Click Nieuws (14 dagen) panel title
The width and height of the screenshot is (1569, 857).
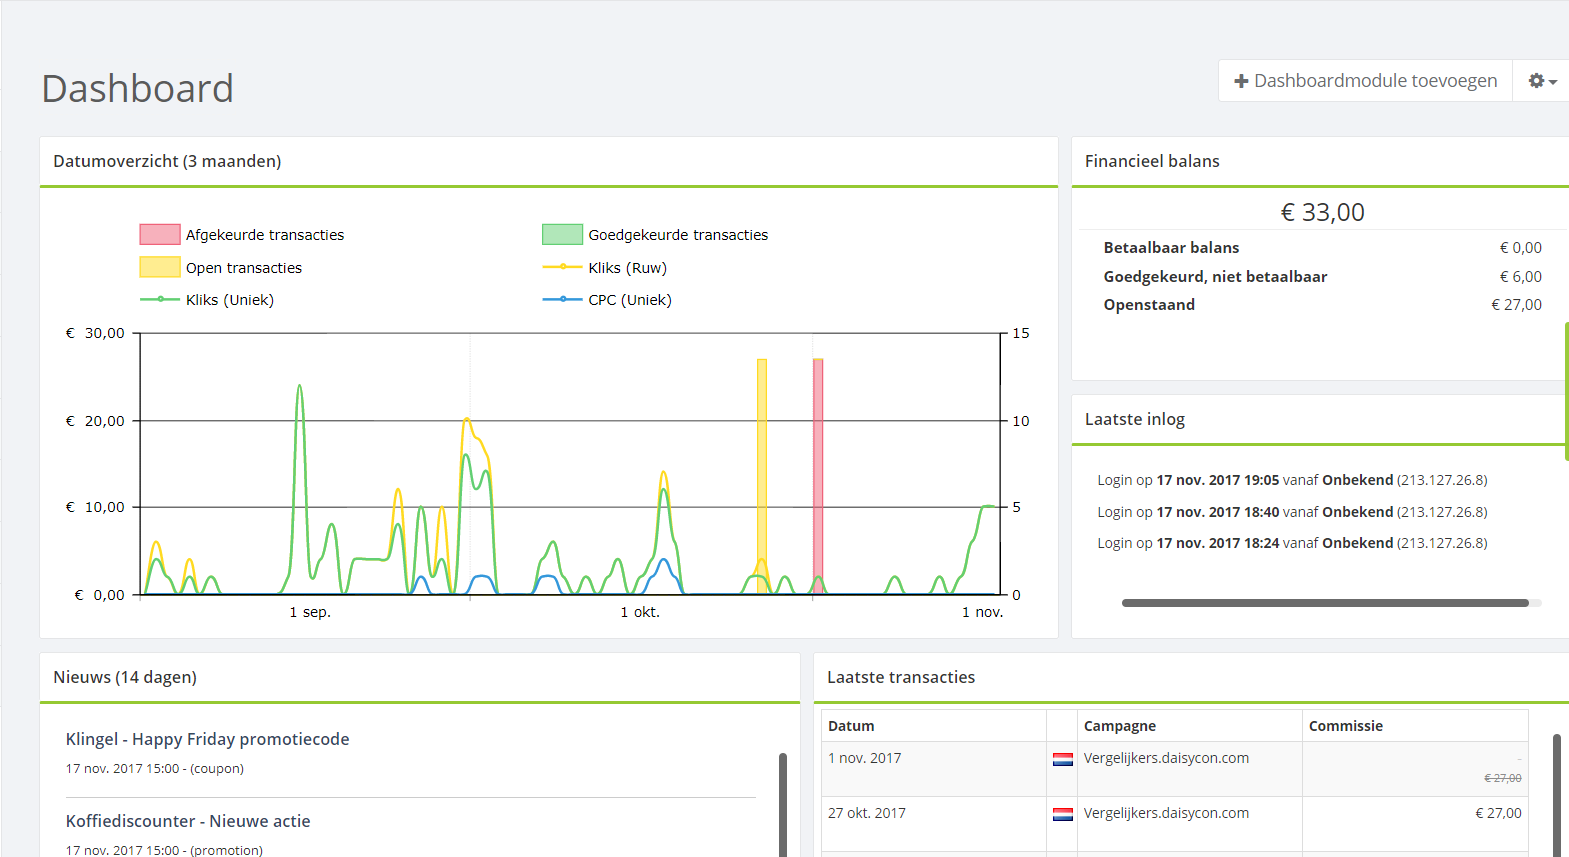[x=125, y=677]
